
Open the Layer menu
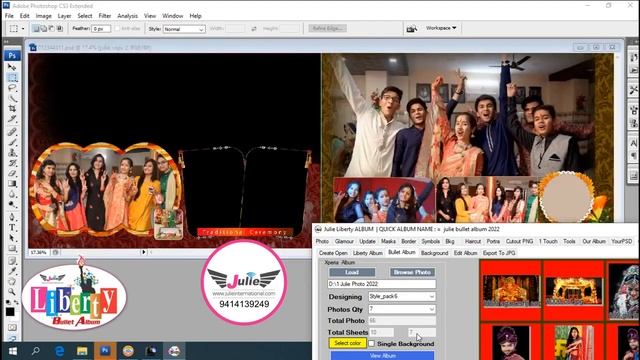click(x=64, y=16)
